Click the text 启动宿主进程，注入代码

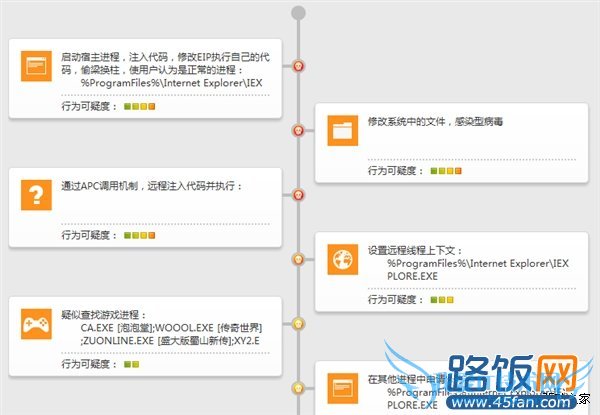(x=114, y=57)
